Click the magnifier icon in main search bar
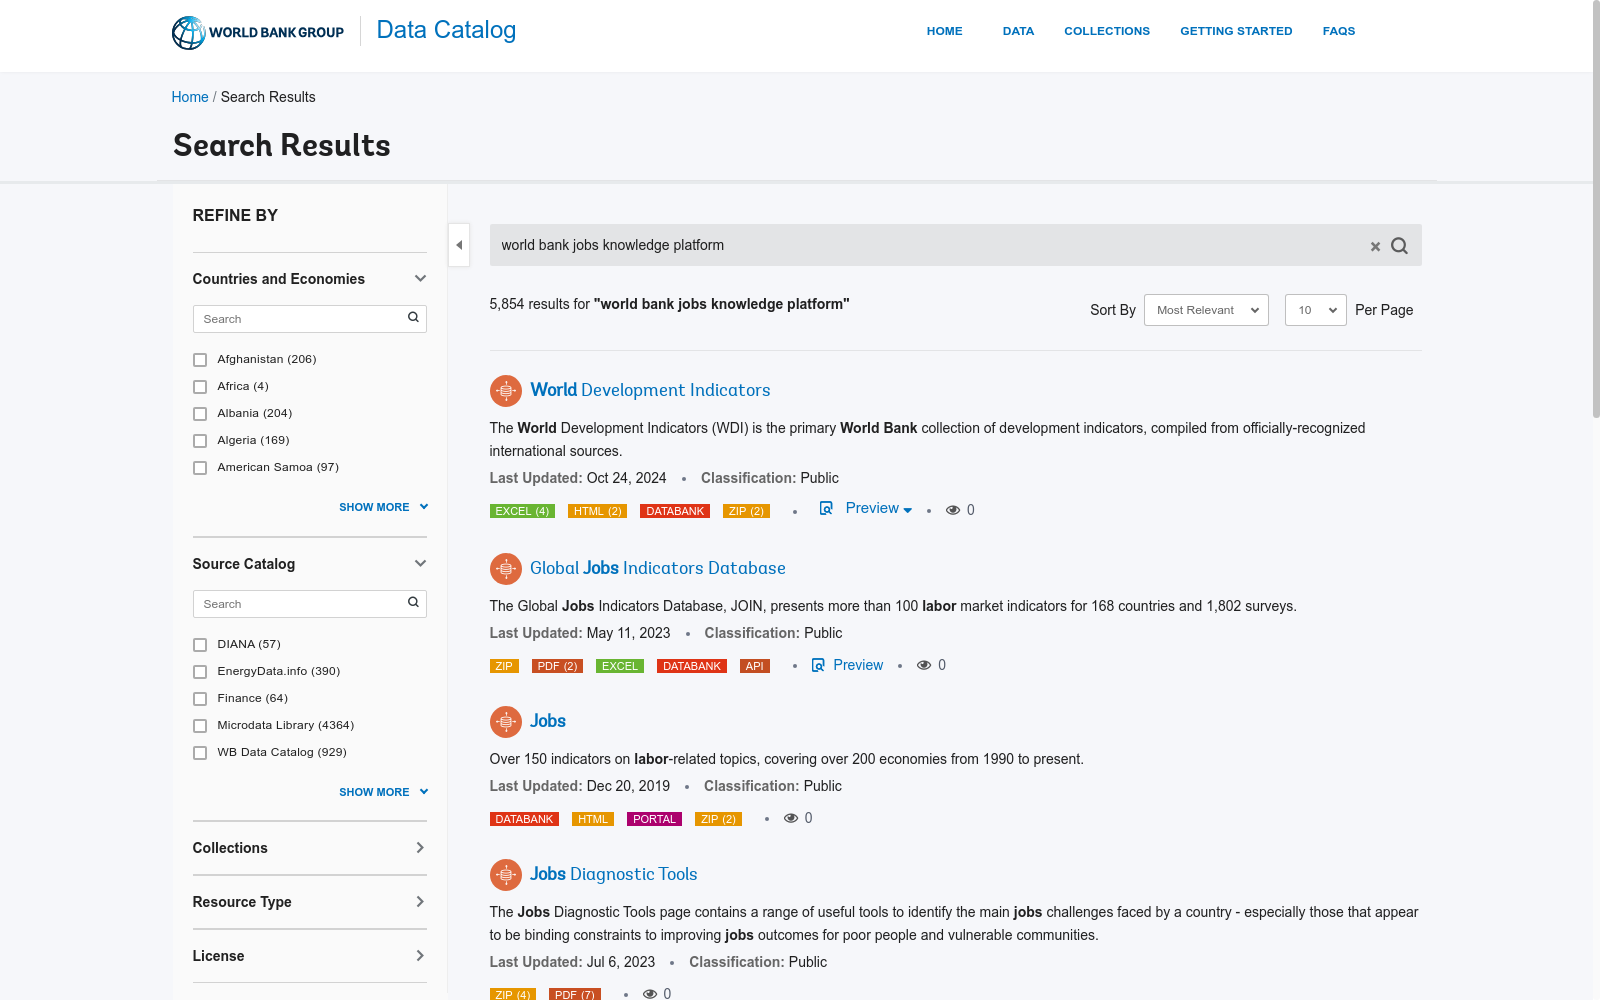 coord(1399,246)
